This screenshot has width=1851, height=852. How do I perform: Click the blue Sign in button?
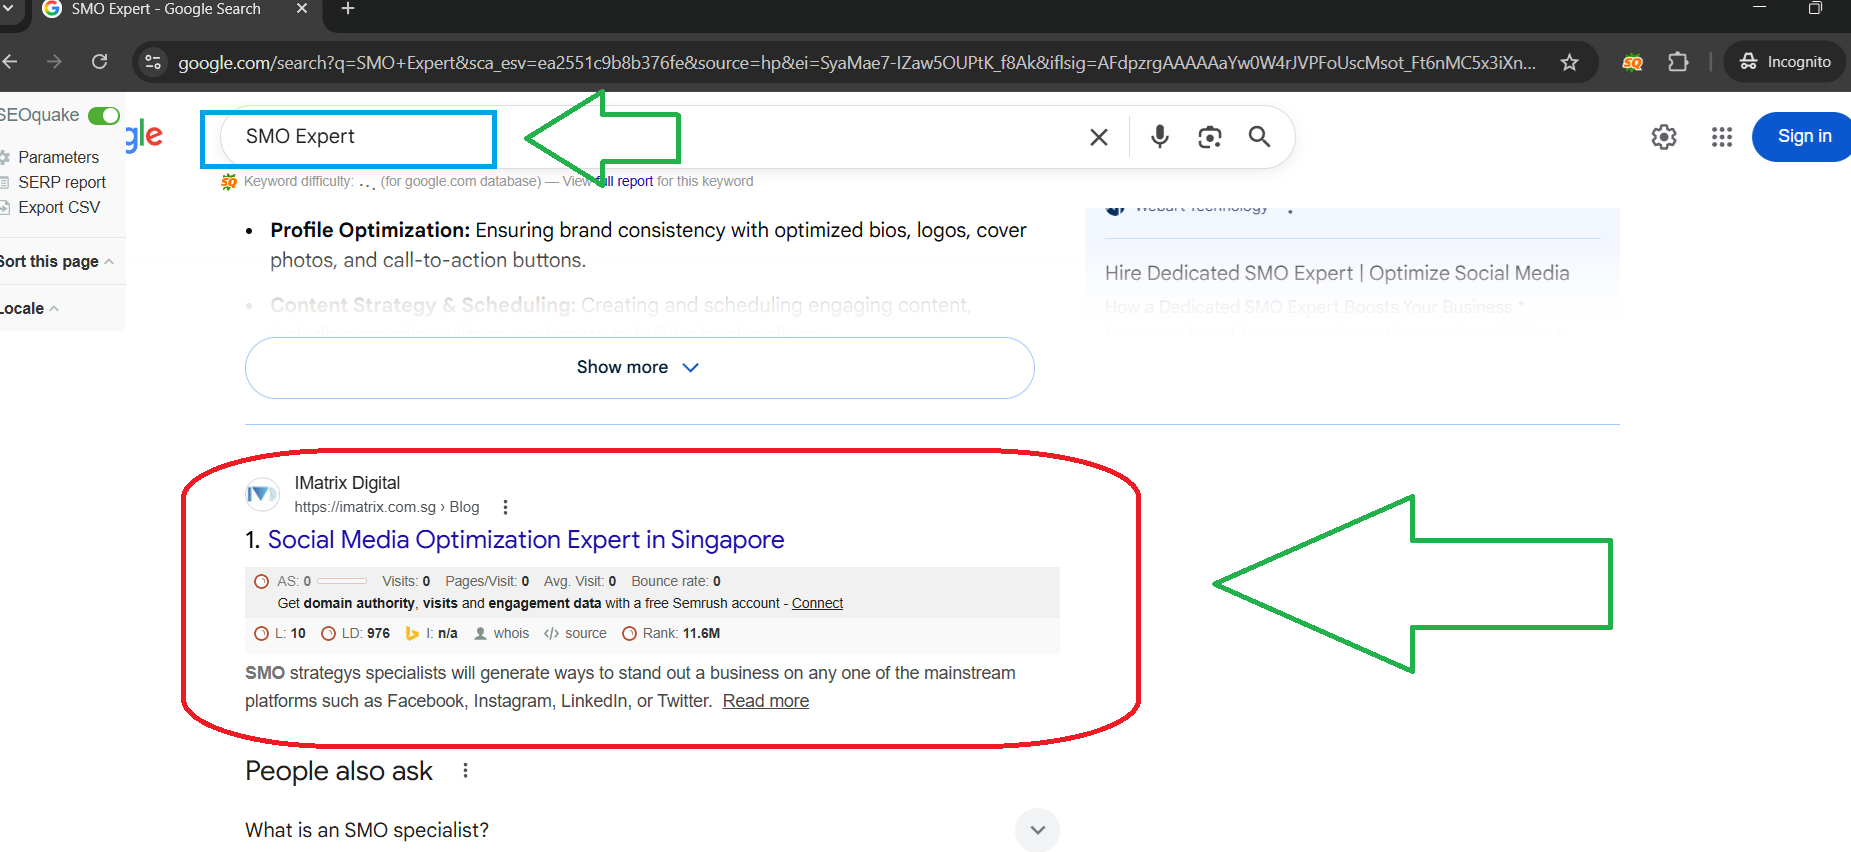pyautogui.click(x=1803, y=137)
